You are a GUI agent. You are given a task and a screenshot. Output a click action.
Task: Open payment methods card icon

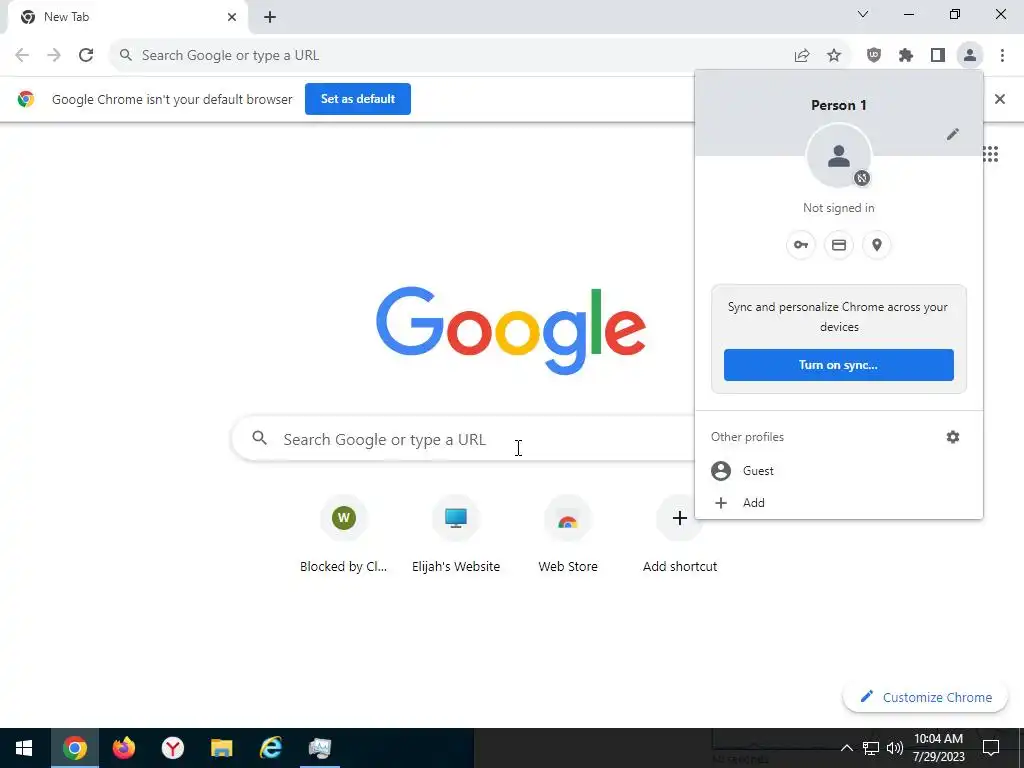pos(839,245)
